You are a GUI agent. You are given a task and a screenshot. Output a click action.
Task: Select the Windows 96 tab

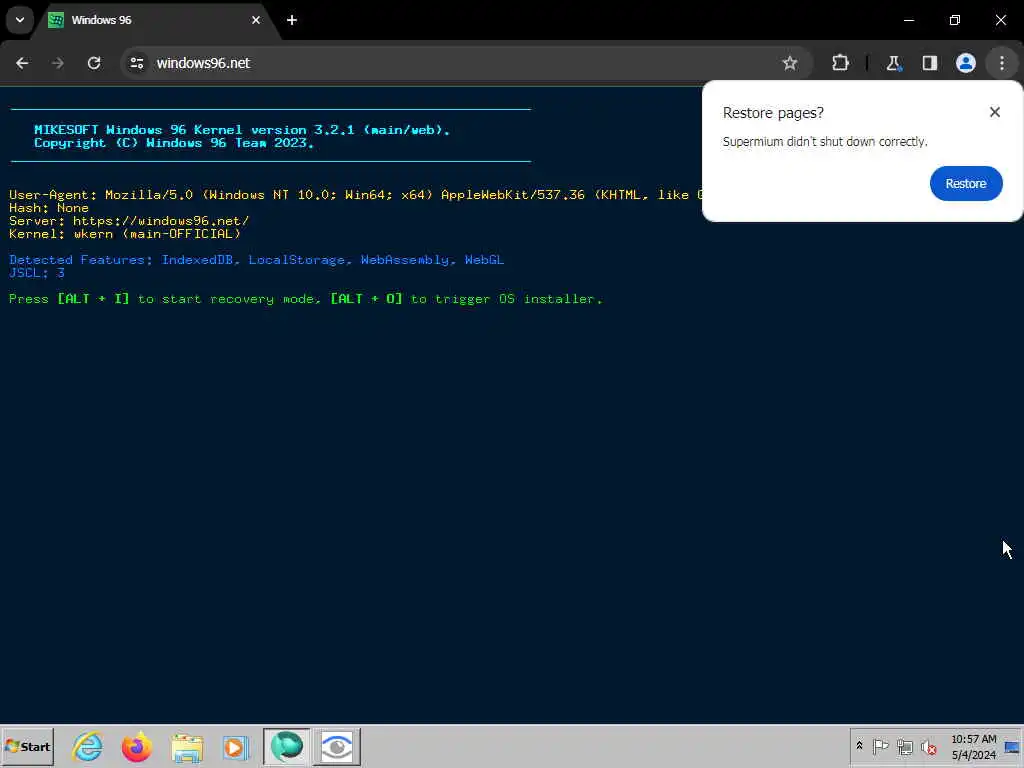coord(153,20)
